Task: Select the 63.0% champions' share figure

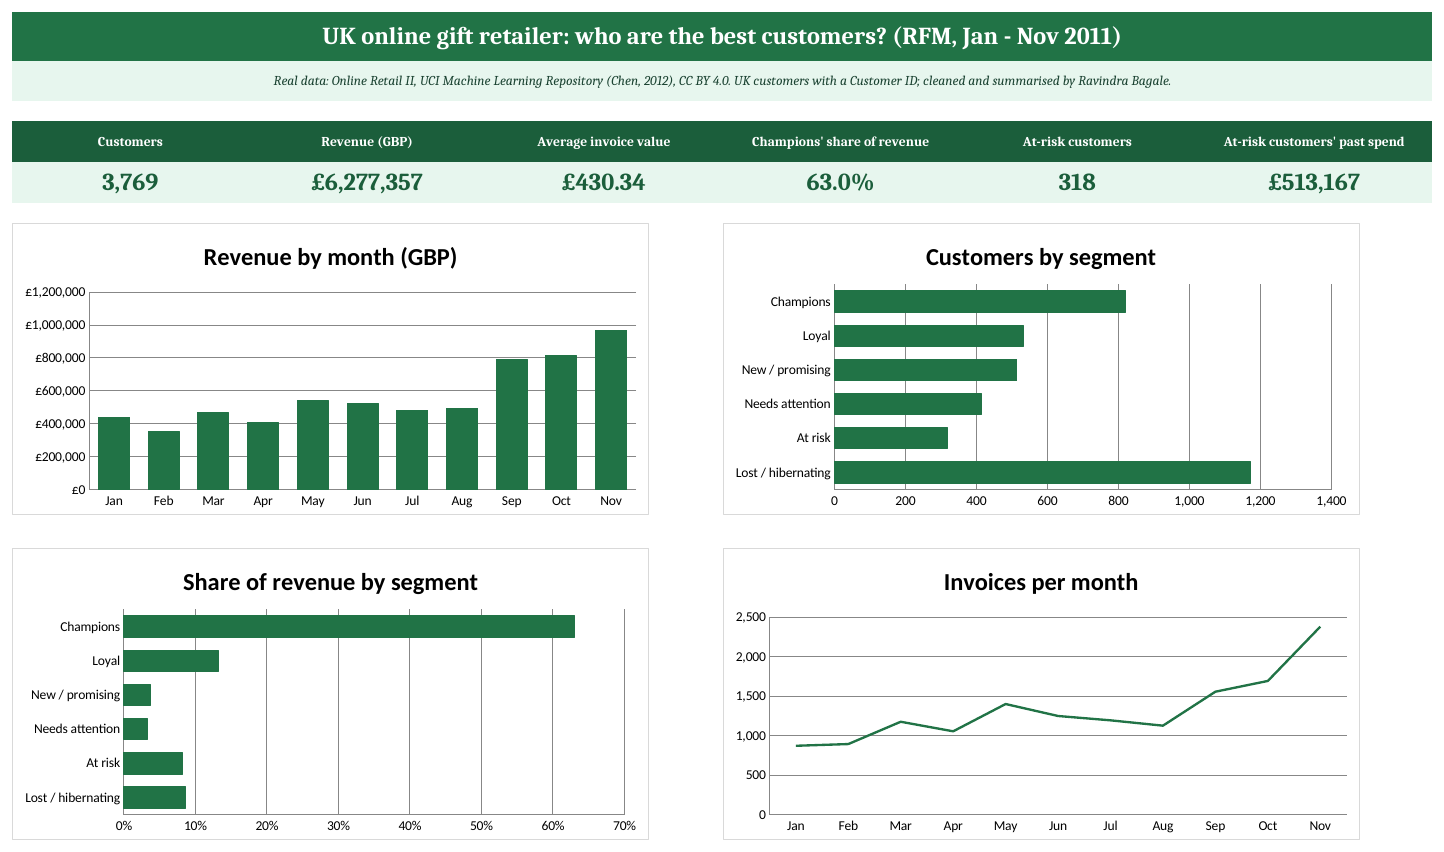Action: (x=840, y=182)
